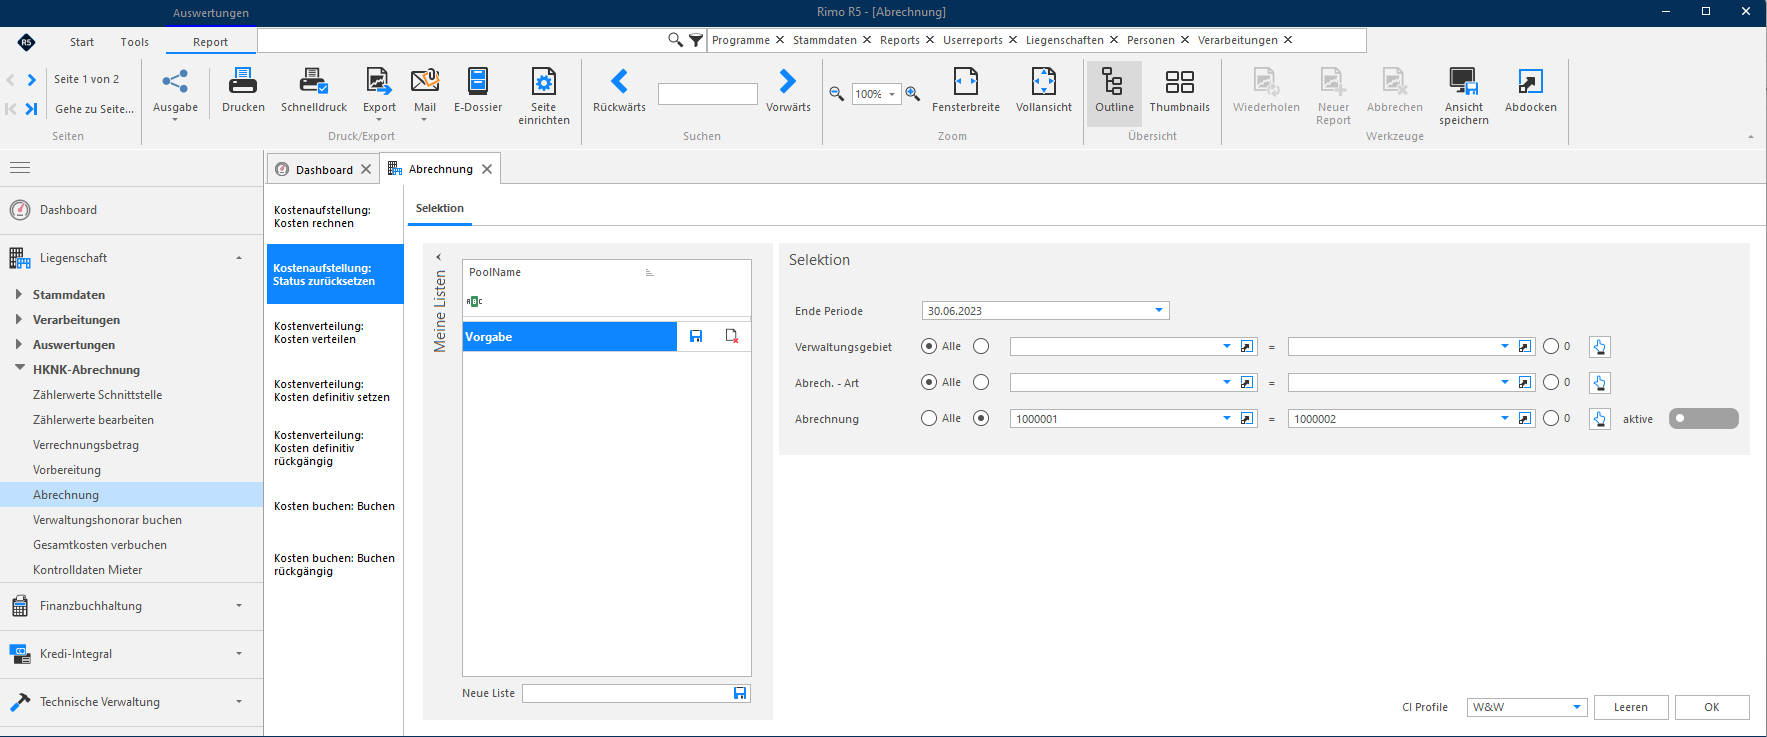Open the E-Dossier toolbar icon

(x=478, y=81)
